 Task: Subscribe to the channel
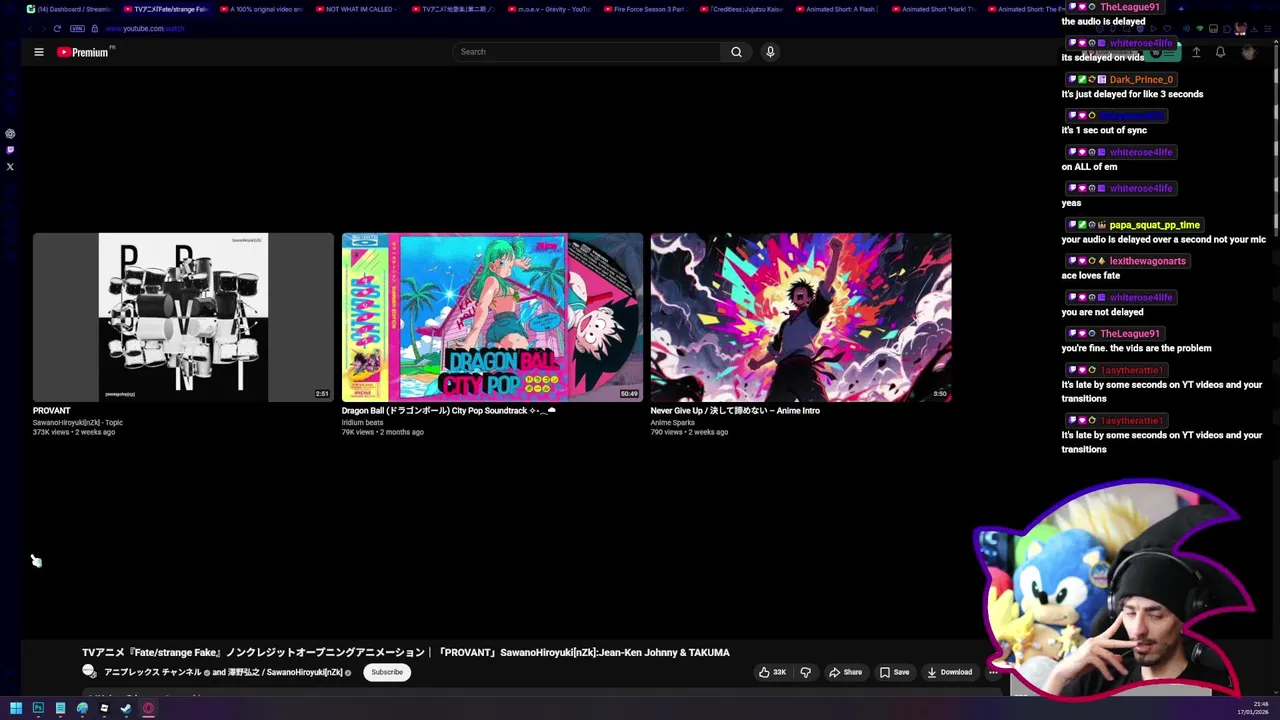click(387, 672)
